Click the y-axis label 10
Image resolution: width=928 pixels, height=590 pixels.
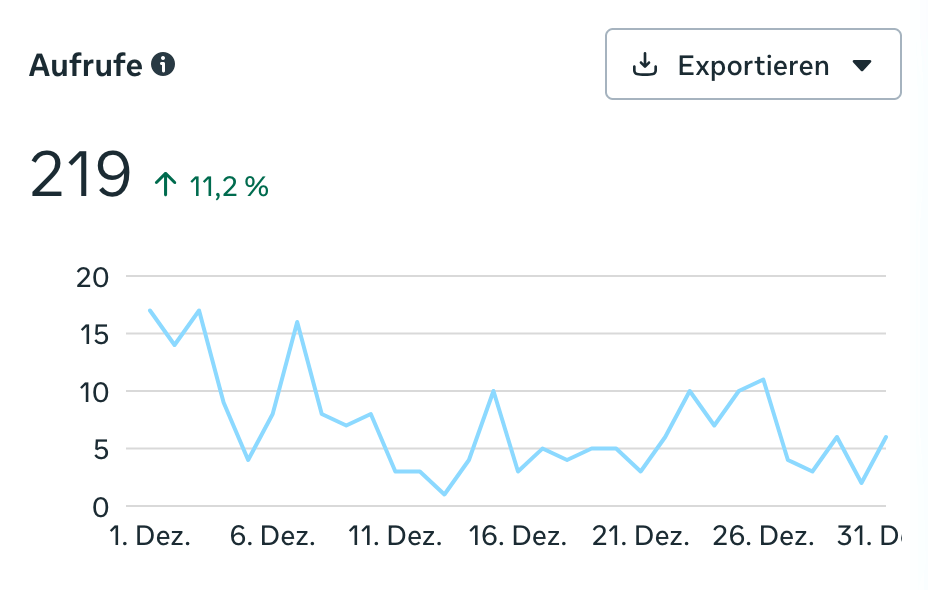click(92, 393)
